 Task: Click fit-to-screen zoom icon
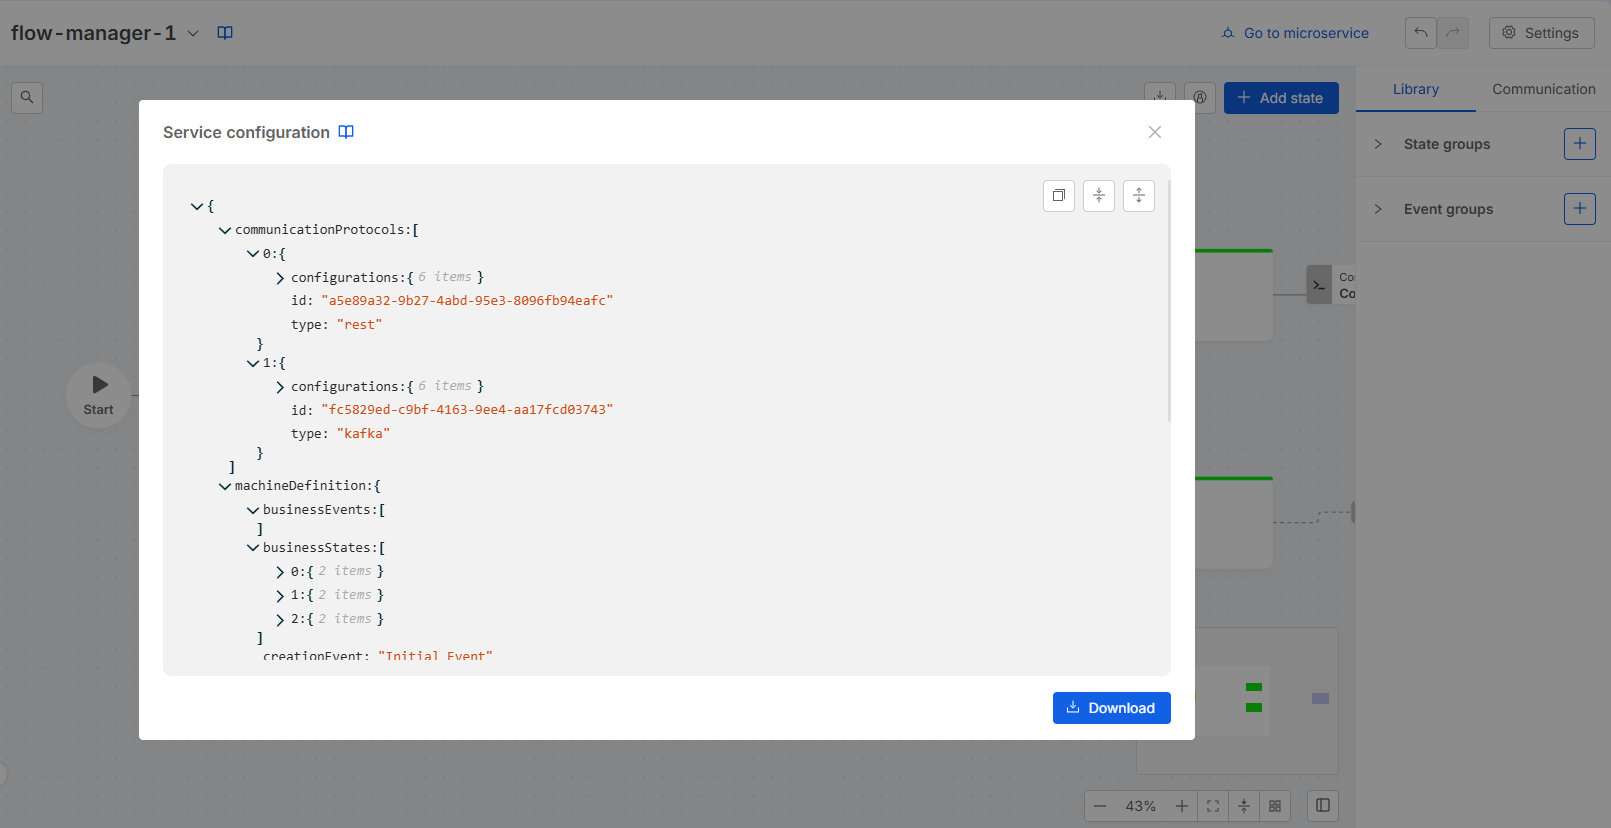1213,806
